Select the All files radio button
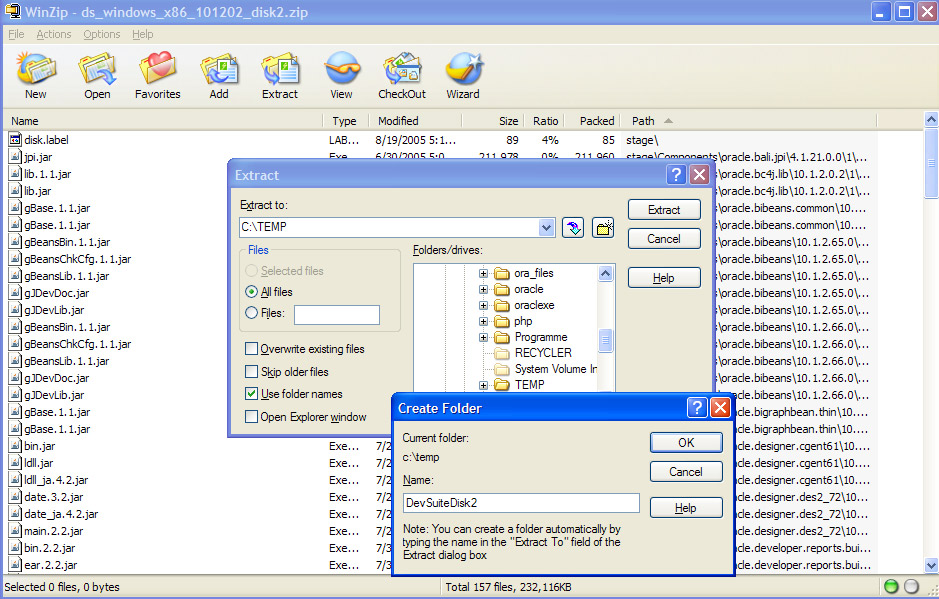The width and height of the screenshot is (939, 599). coord(252,292)
